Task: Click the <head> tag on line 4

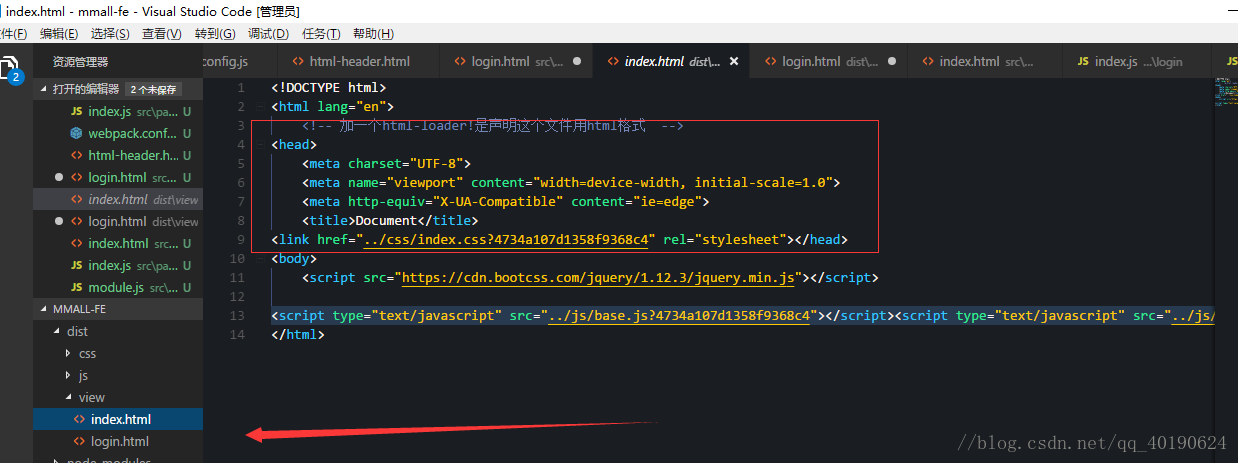Action: tap(294, 144)
